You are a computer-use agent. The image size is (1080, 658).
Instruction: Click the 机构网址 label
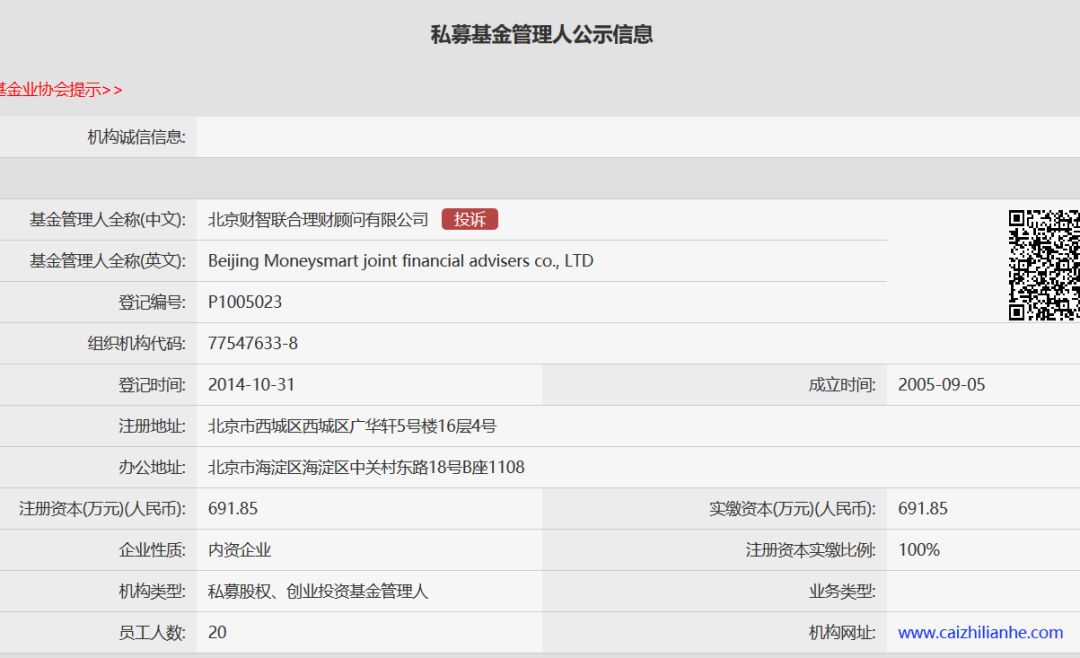coord(842,633)
